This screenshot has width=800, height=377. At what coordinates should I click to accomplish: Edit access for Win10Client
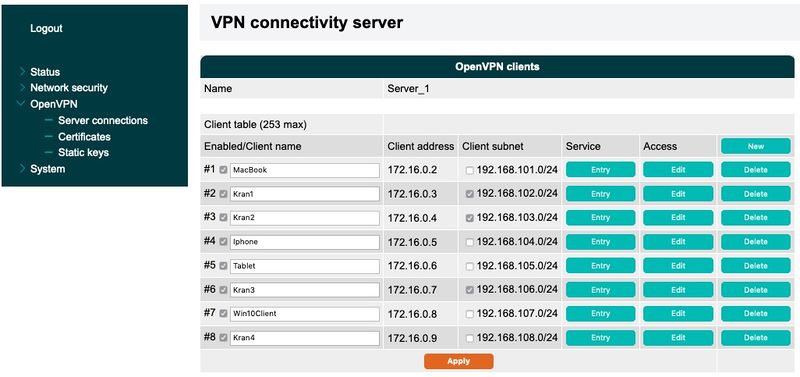678,314
